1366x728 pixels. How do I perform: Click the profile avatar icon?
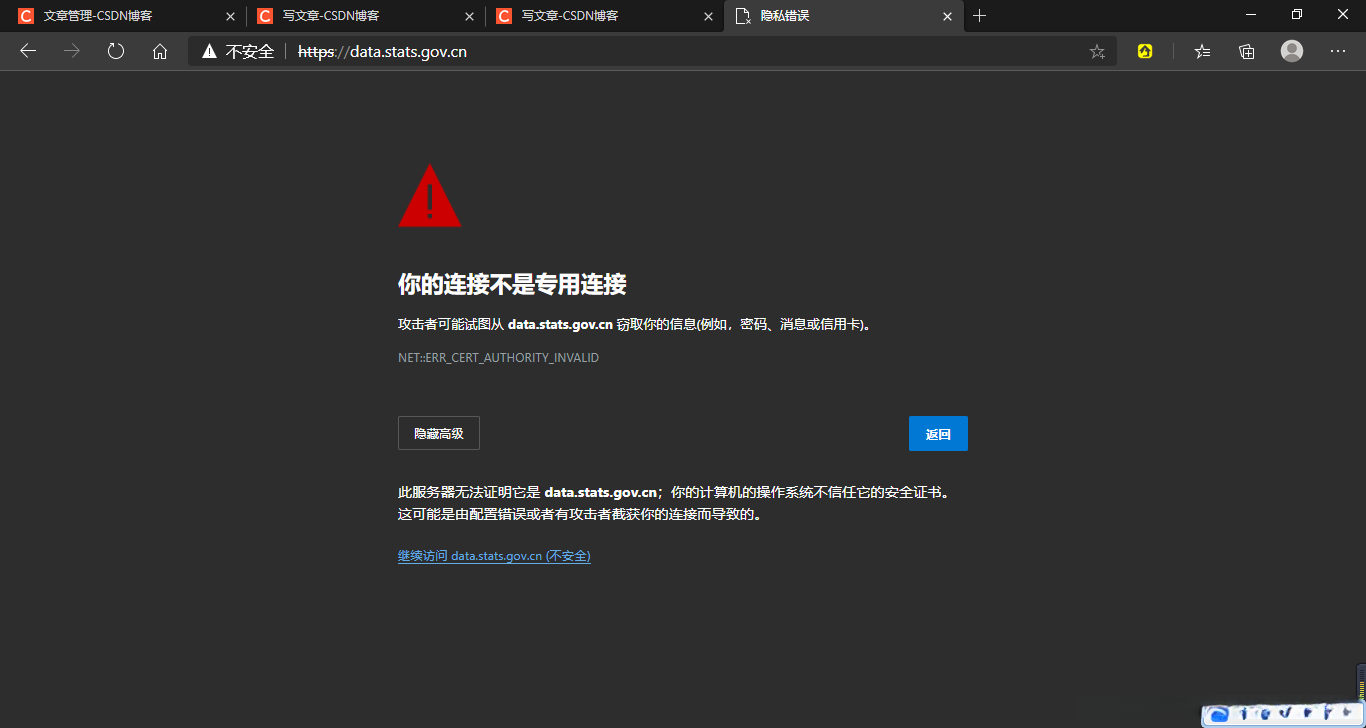coord(1291,51)
